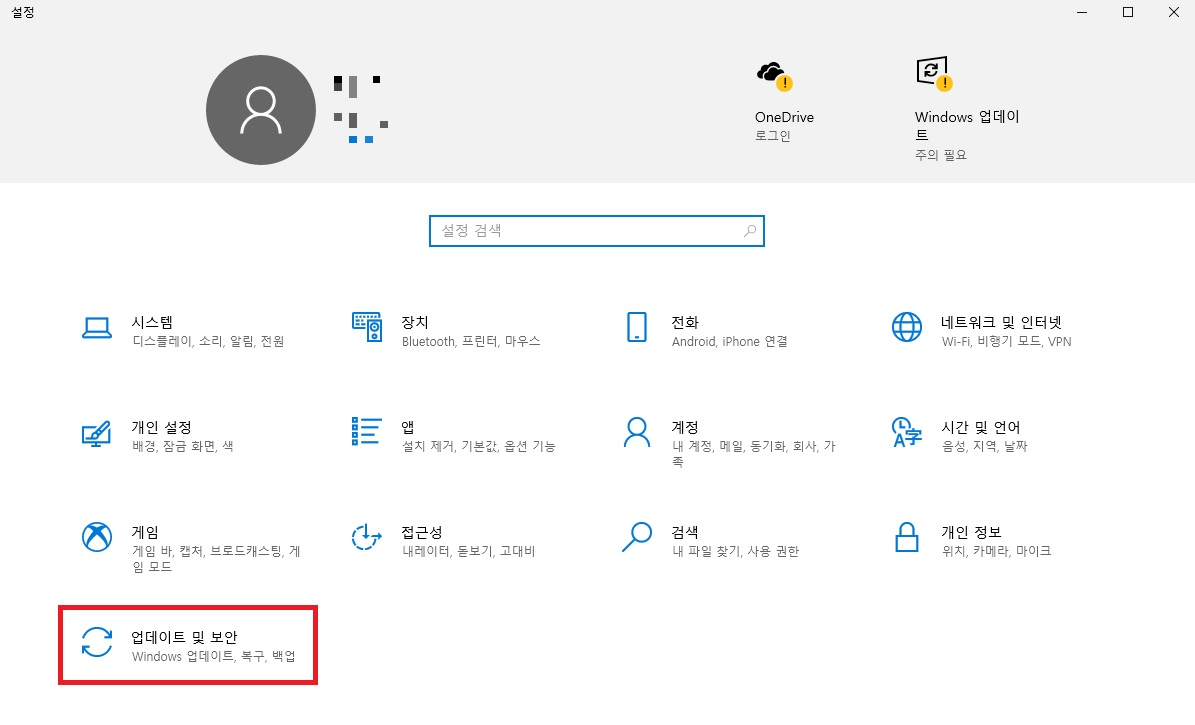Open the 계정 category title
This screenshot has height=725, width=1195.
tap(685, 427)
